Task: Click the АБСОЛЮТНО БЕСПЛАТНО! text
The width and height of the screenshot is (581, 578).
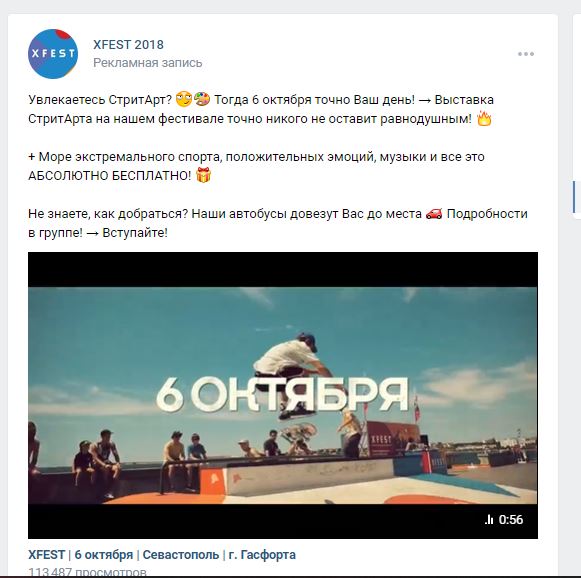Action: [110, 176]
